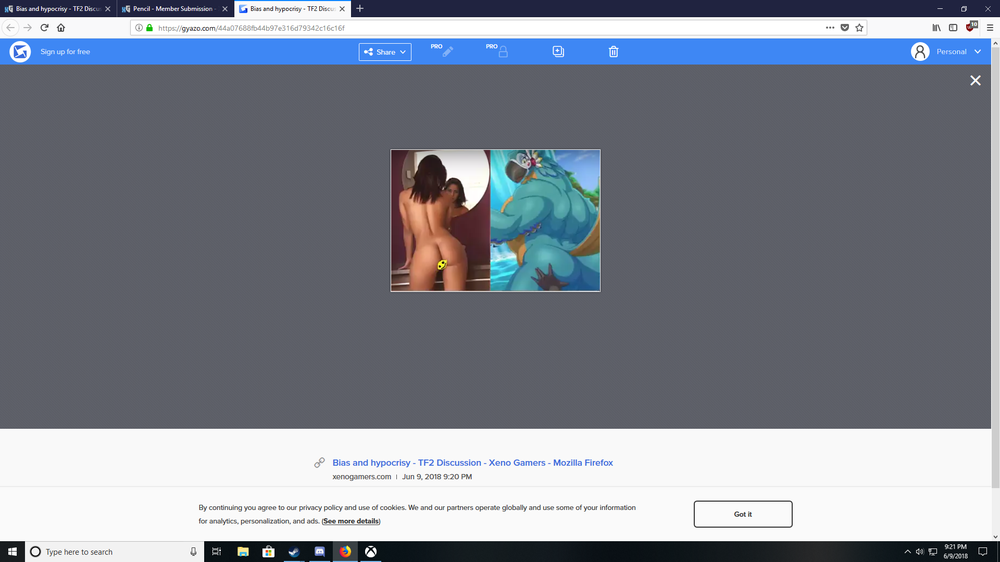Screen dimensions: 1000x562
Task: Open the Share dropdown
Action: coord(385,52)
